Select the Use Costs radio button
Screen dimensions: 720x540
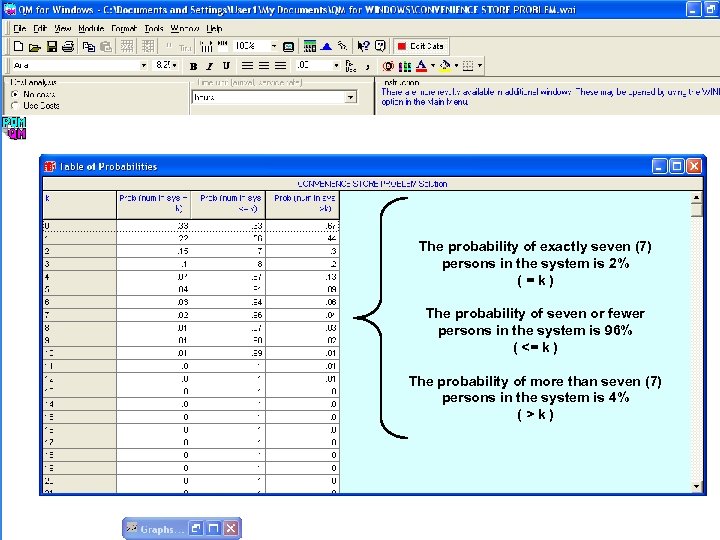click(x=15, y=106)
